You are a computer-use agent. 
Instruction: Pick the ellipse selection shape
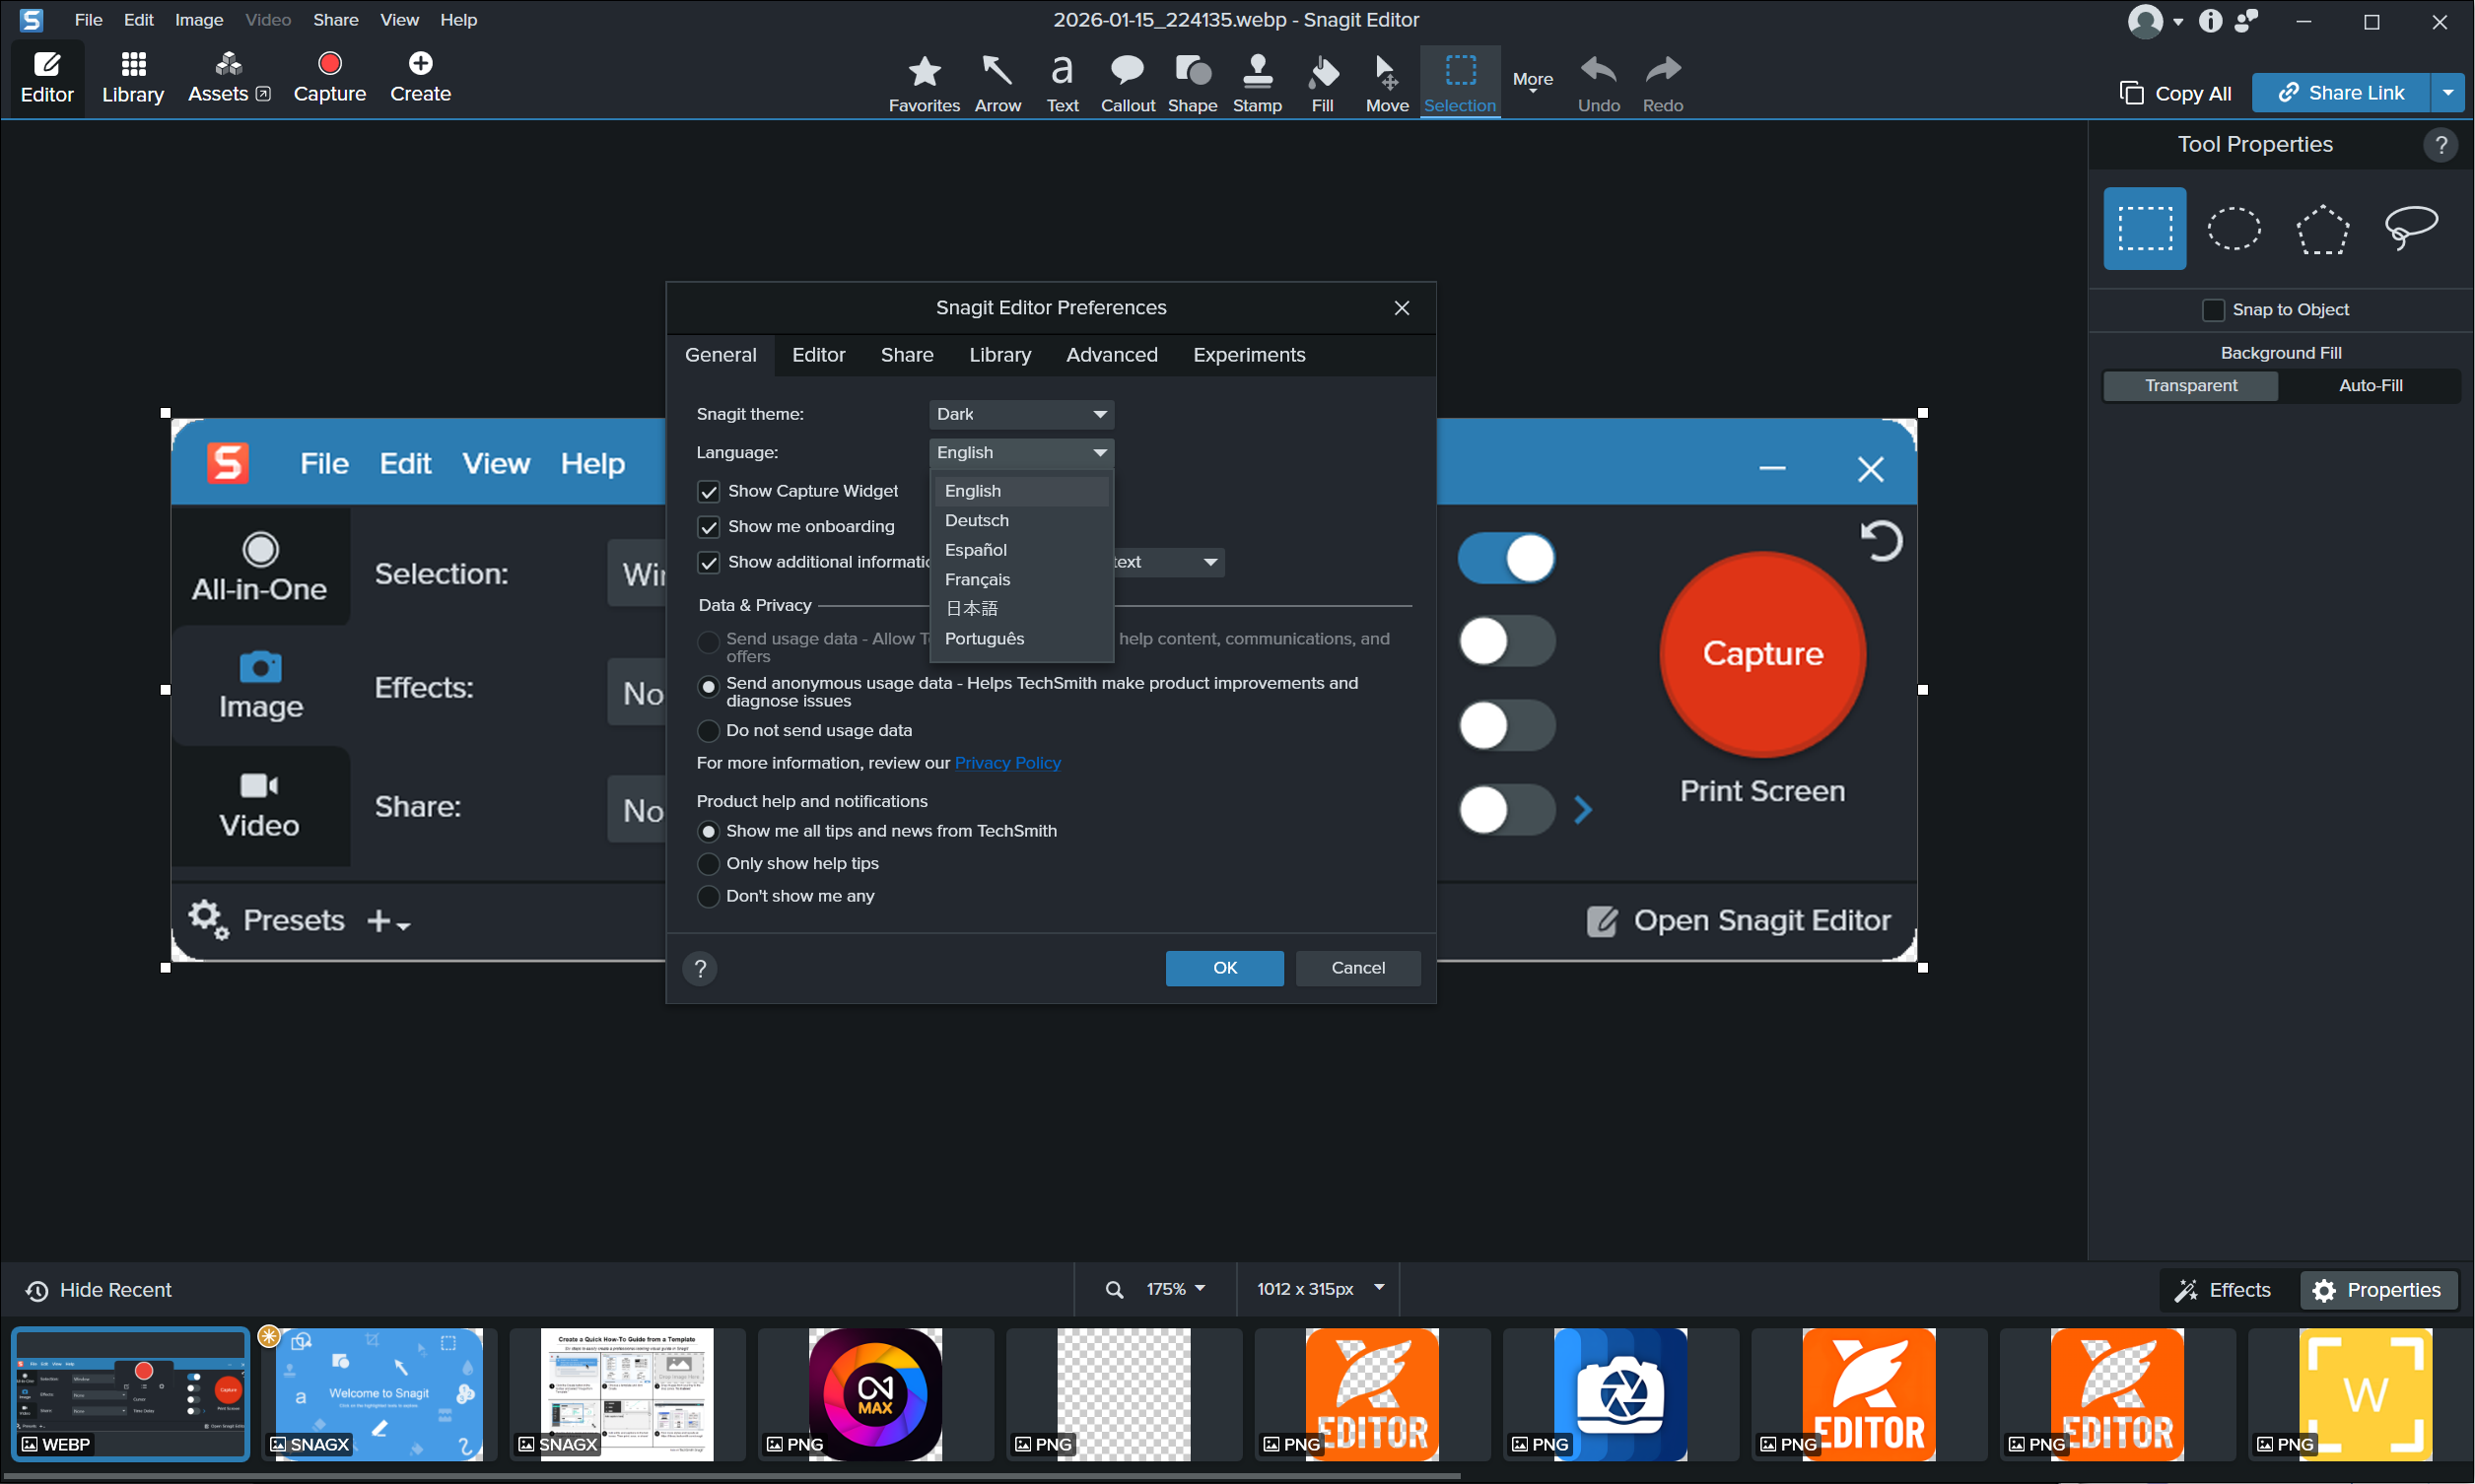(2233, 228)
